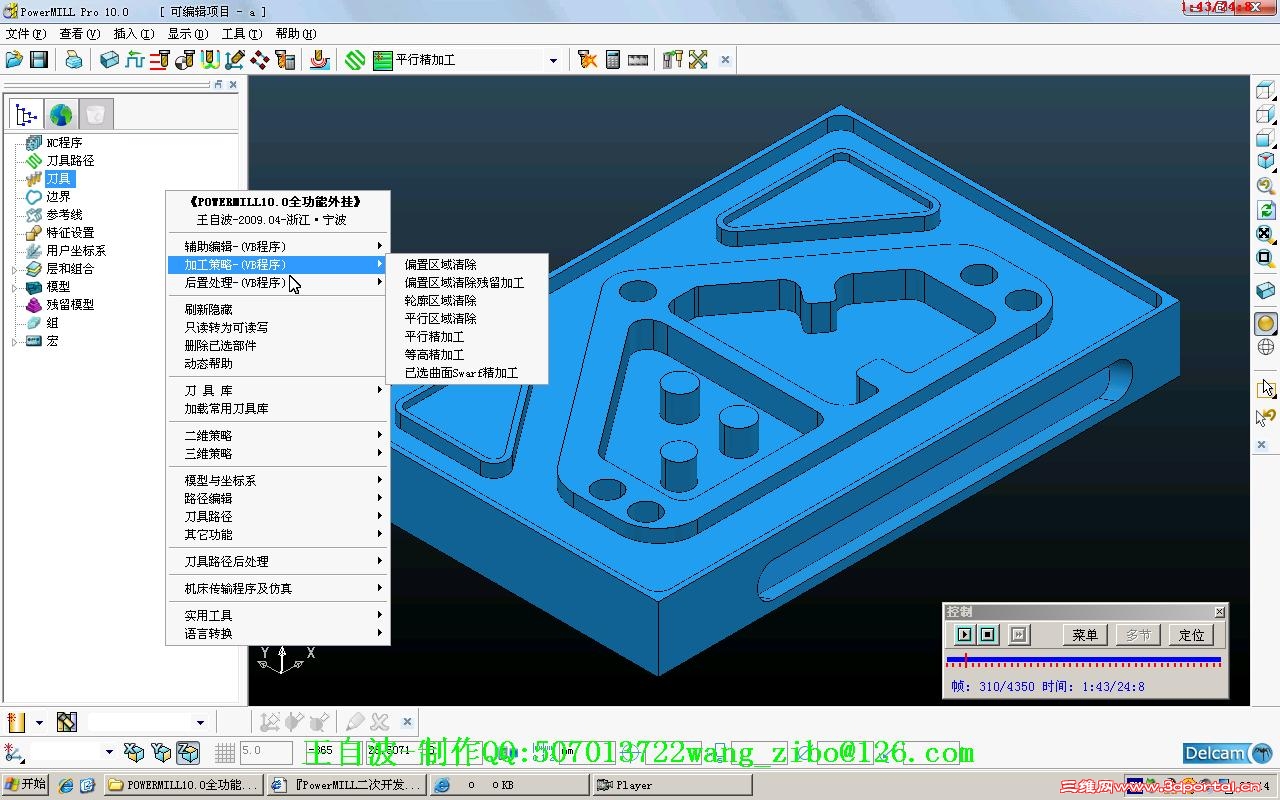The height and width of the screenshot is (800, 1280).
Task: Click the toolpath strategies green striped icon
Action: coord(355,60)
